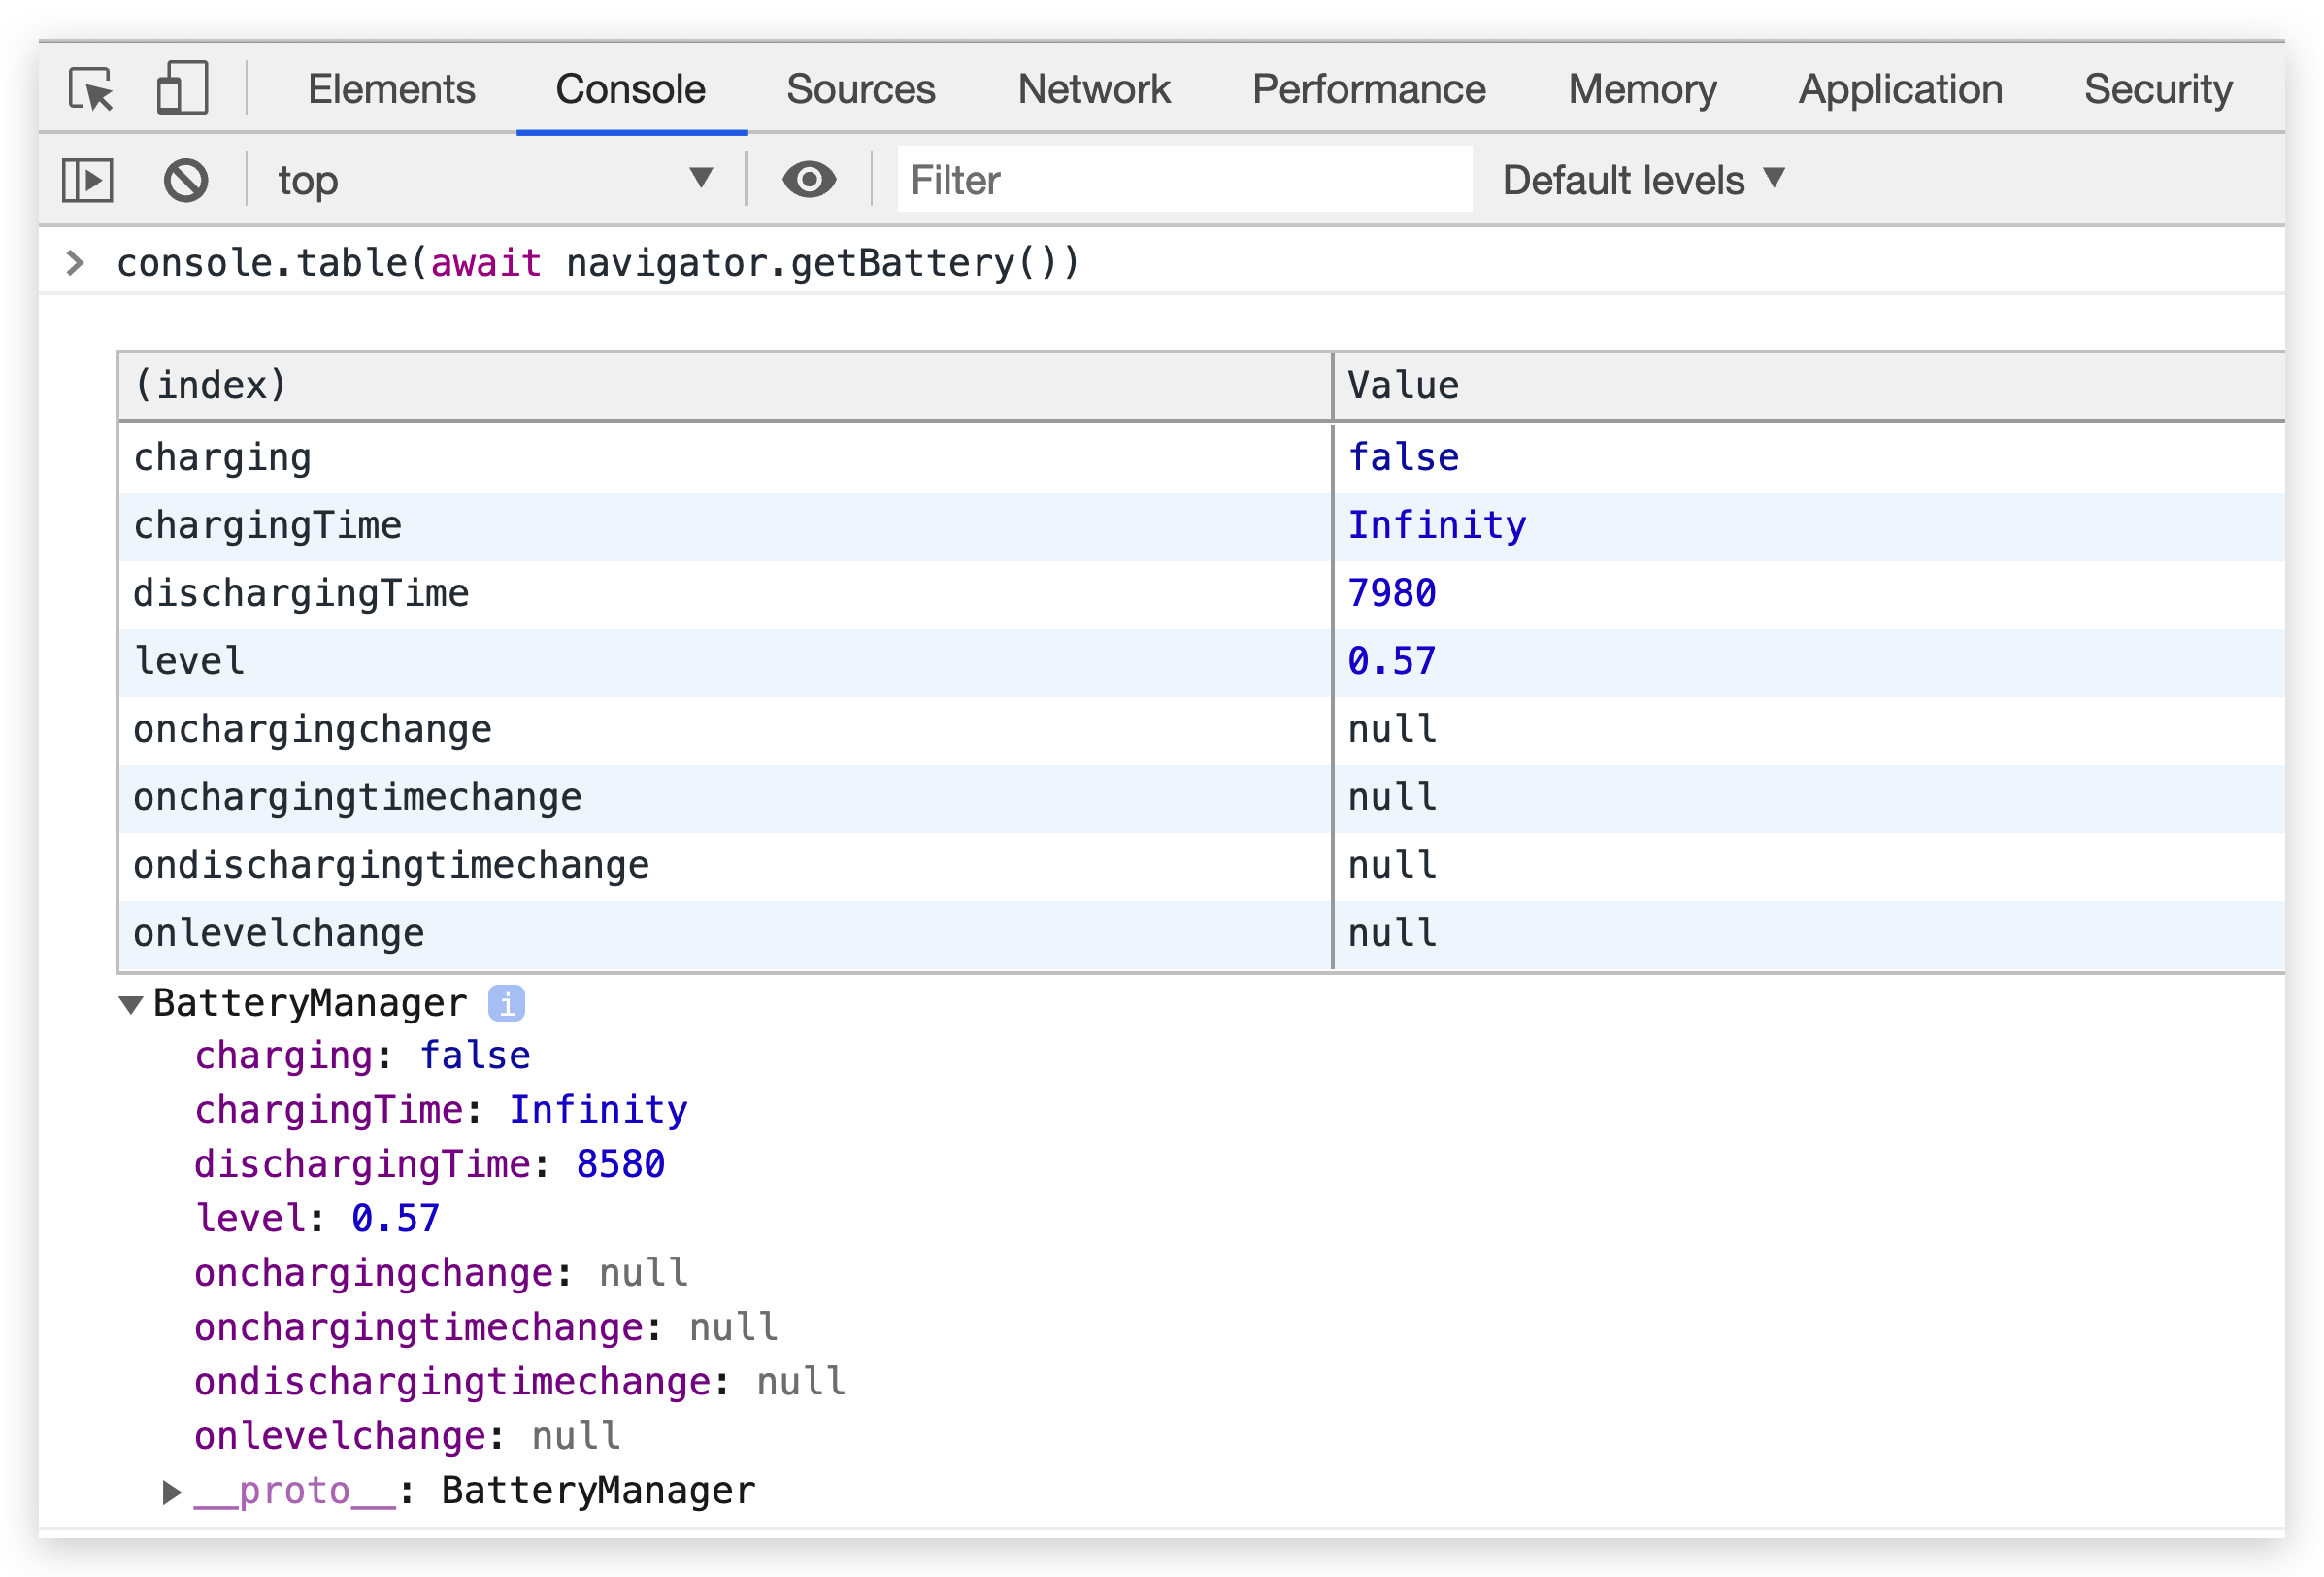
Task: Click the console prompt chevron
Action: 75,263
